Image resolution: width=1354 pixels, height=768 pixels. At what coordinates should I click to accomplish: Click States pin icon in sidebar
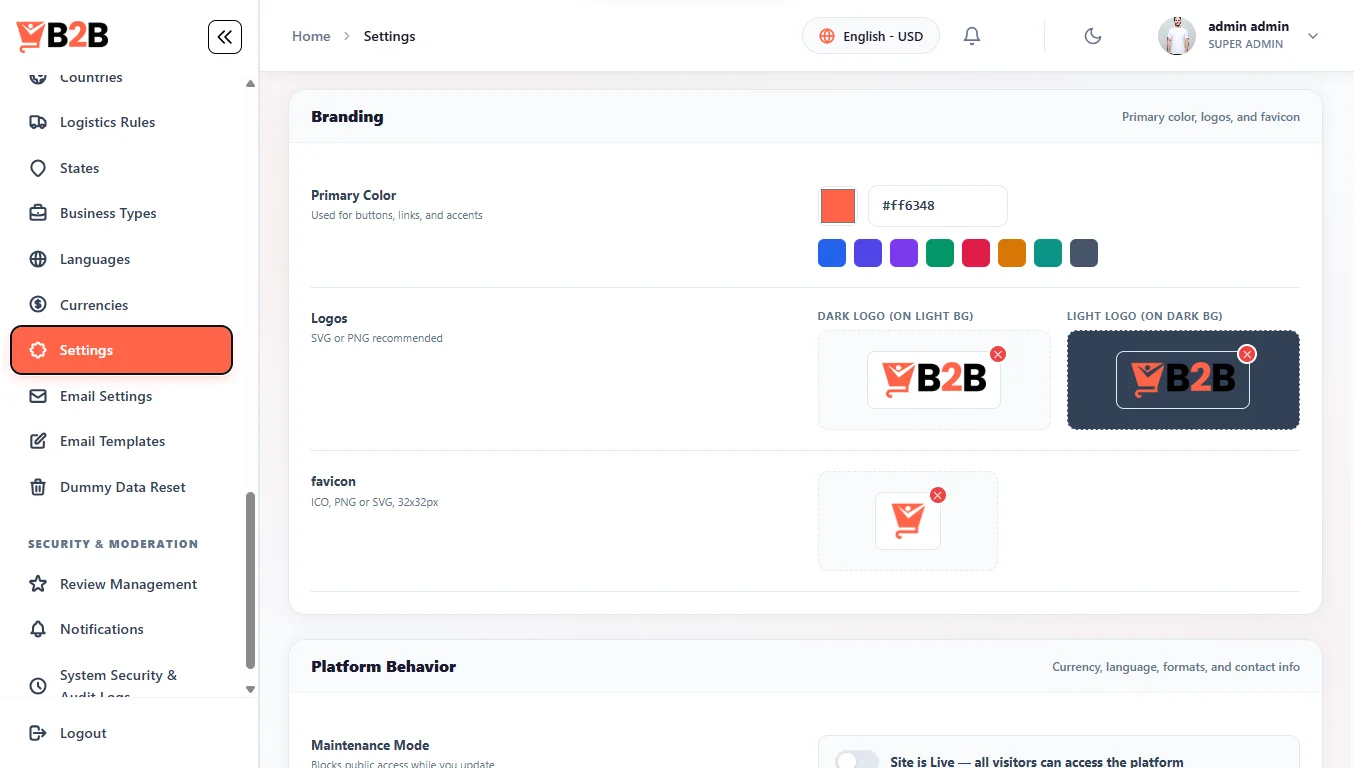tap(38, 168)
